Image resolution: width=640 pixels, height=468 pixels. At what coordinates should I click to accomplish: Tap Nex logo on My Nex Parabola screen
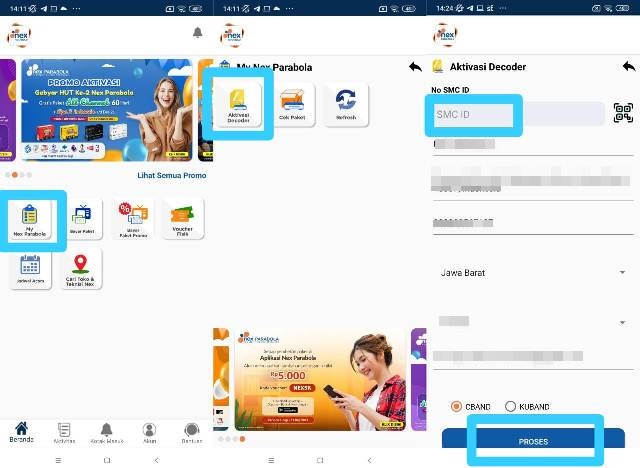(232, 35)
